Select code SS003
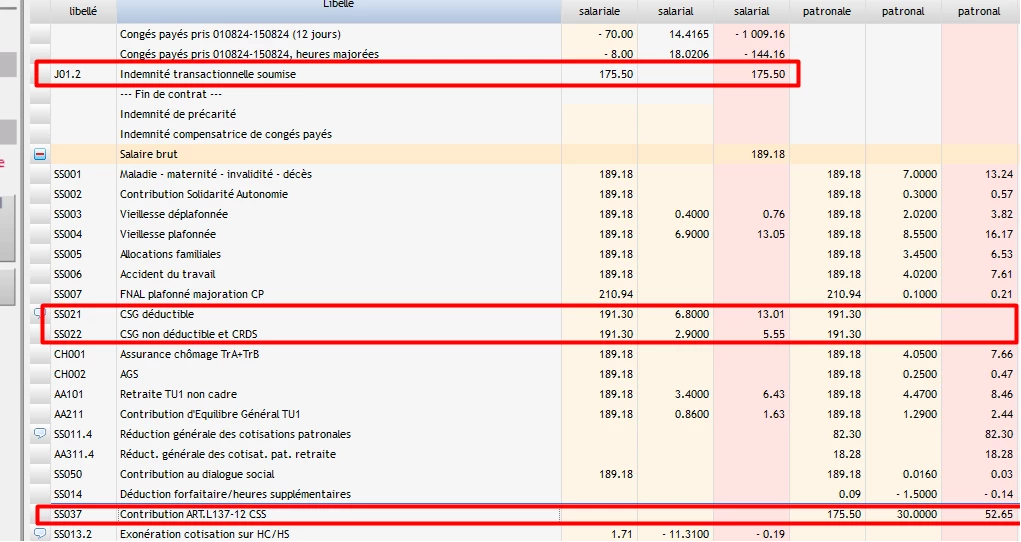Viewport: 1021px width, 542px height. coord(68,214)
